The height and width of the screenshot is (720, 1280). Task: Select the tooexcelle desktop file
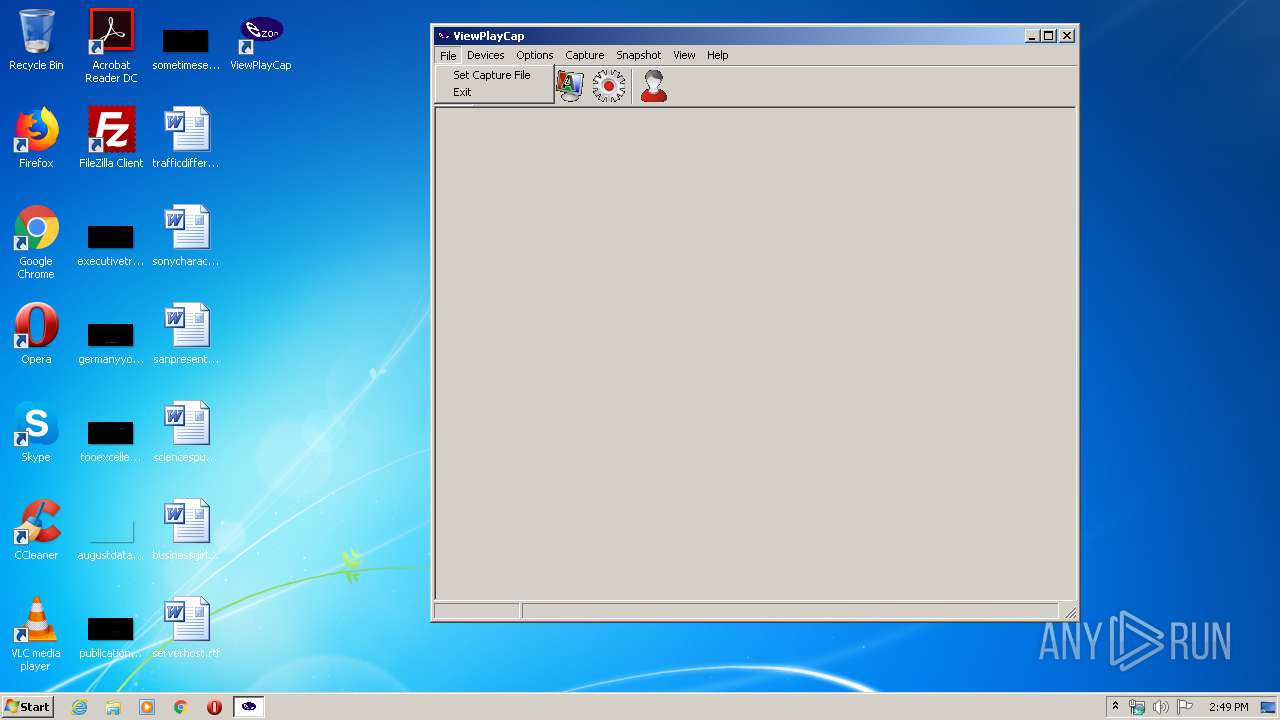pos(111,440)
